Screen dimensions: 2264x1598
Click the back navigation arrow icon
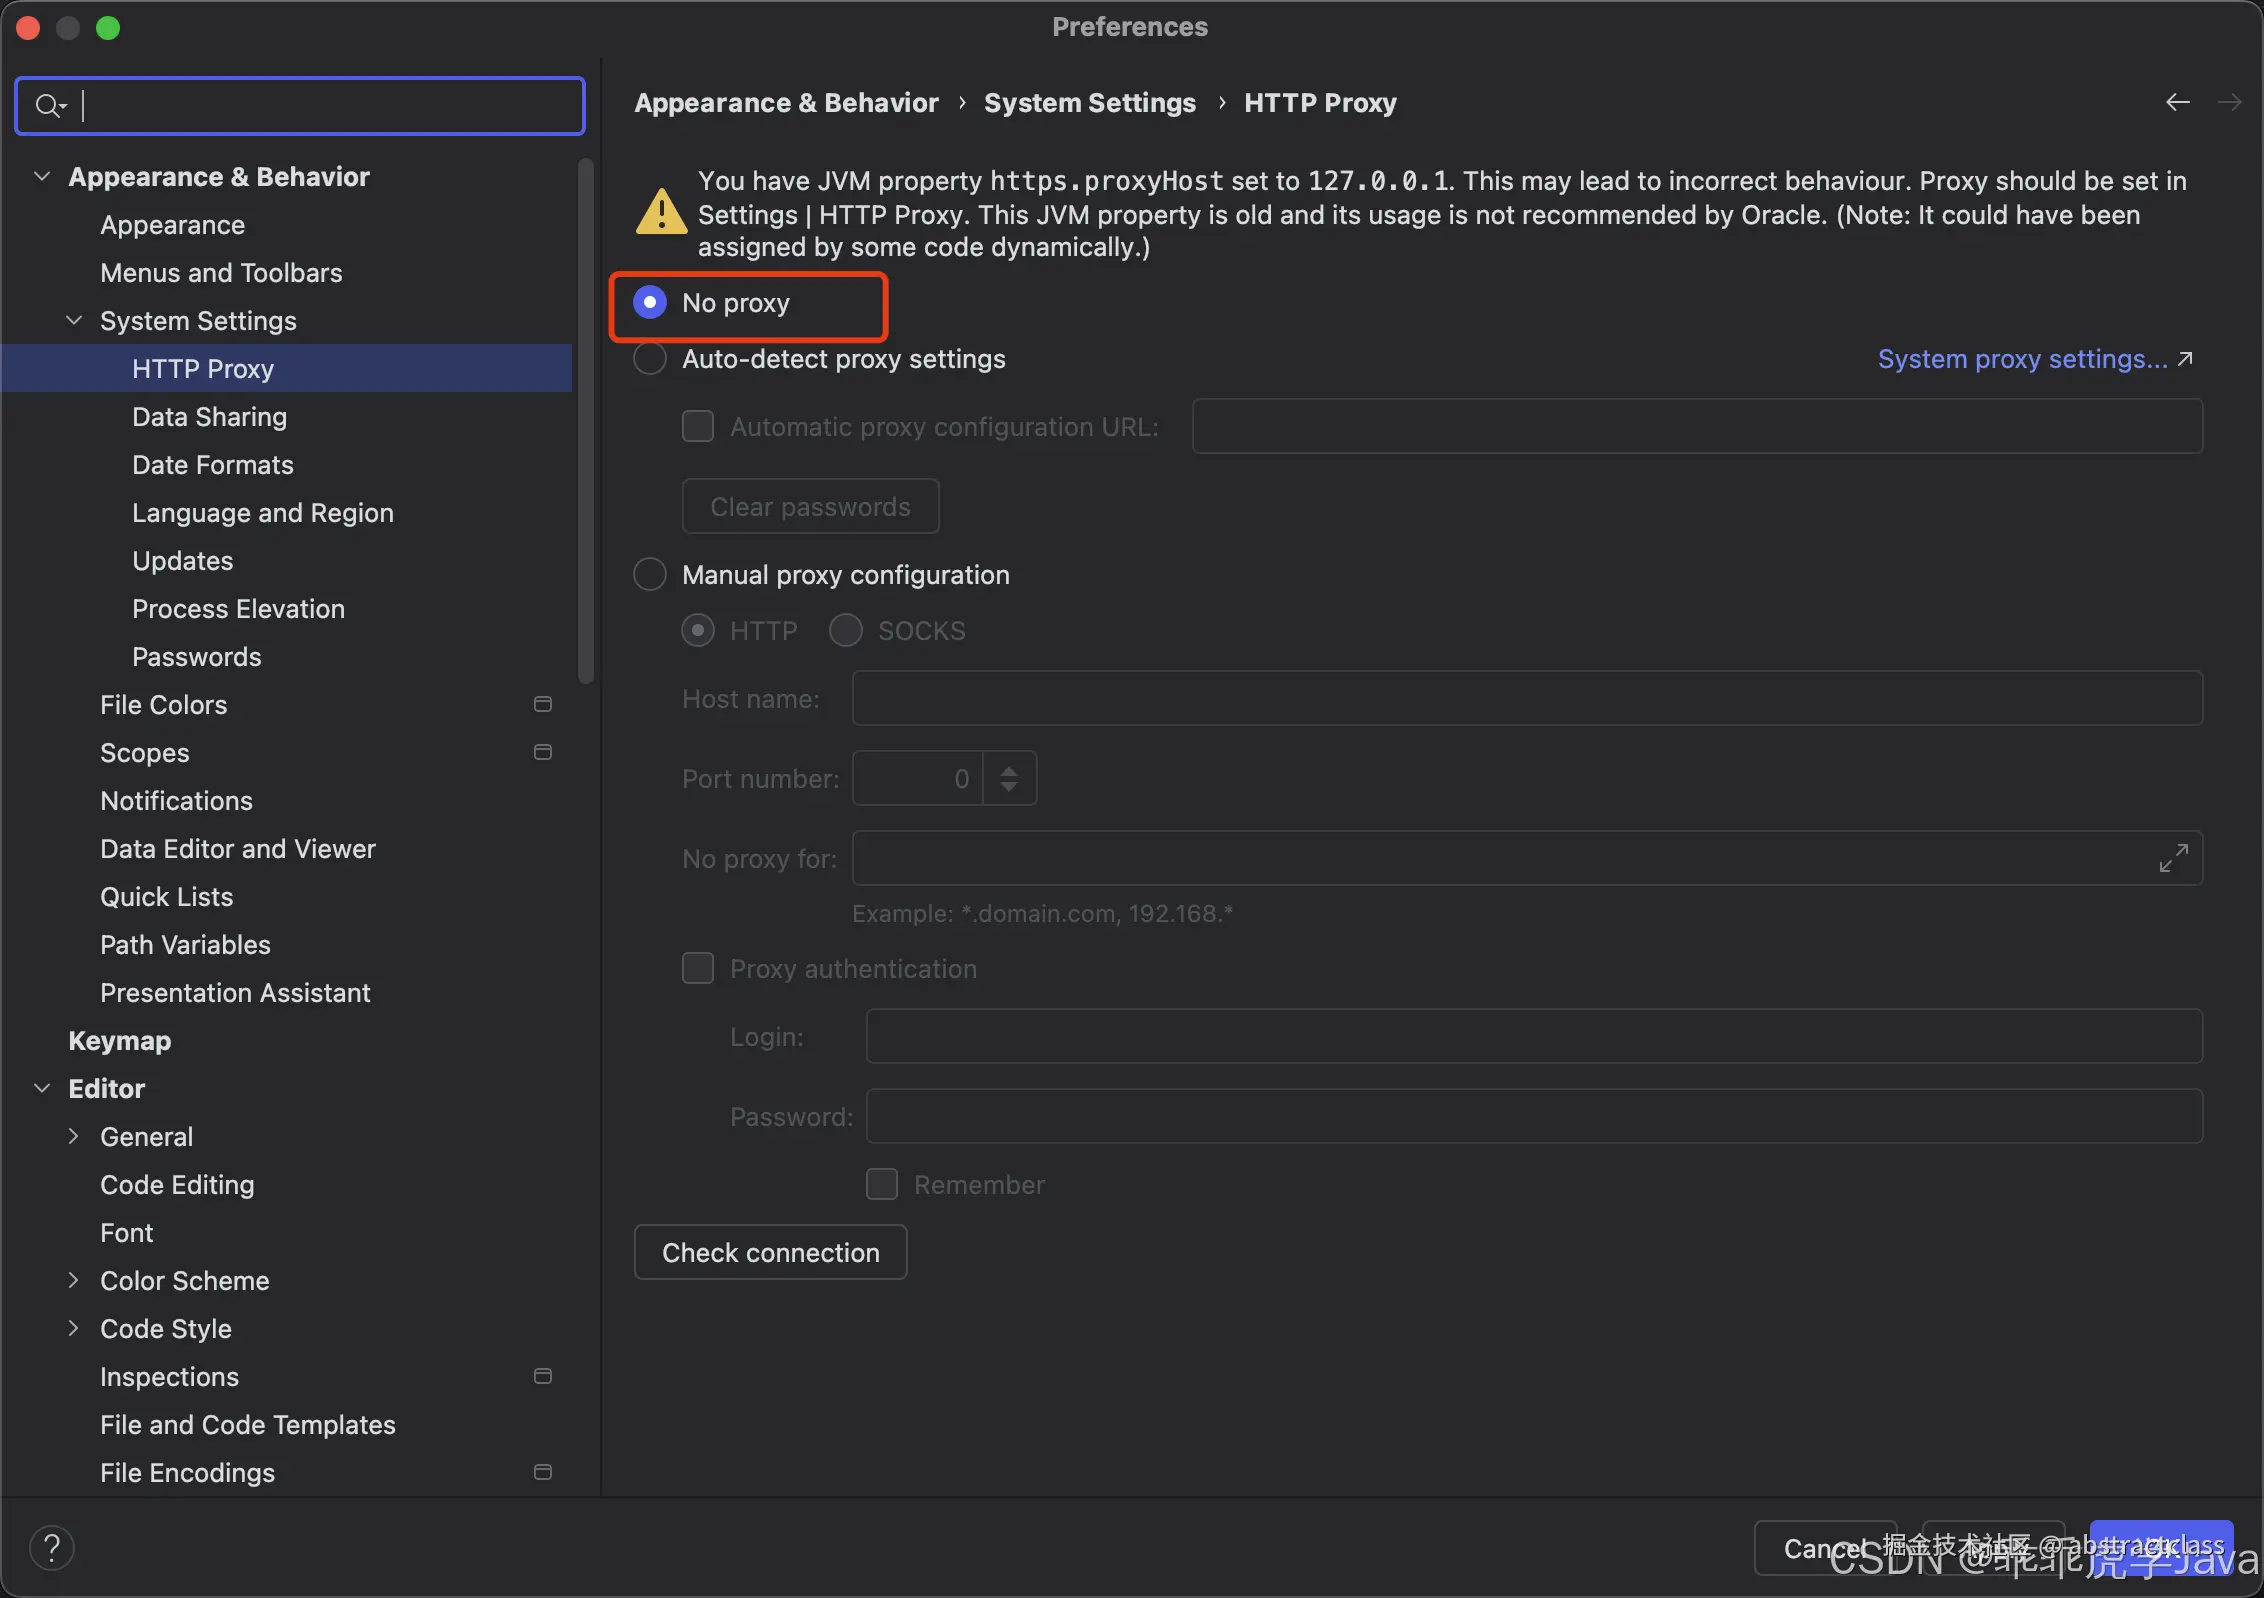pyautogui.click(x=2177, y=102)
